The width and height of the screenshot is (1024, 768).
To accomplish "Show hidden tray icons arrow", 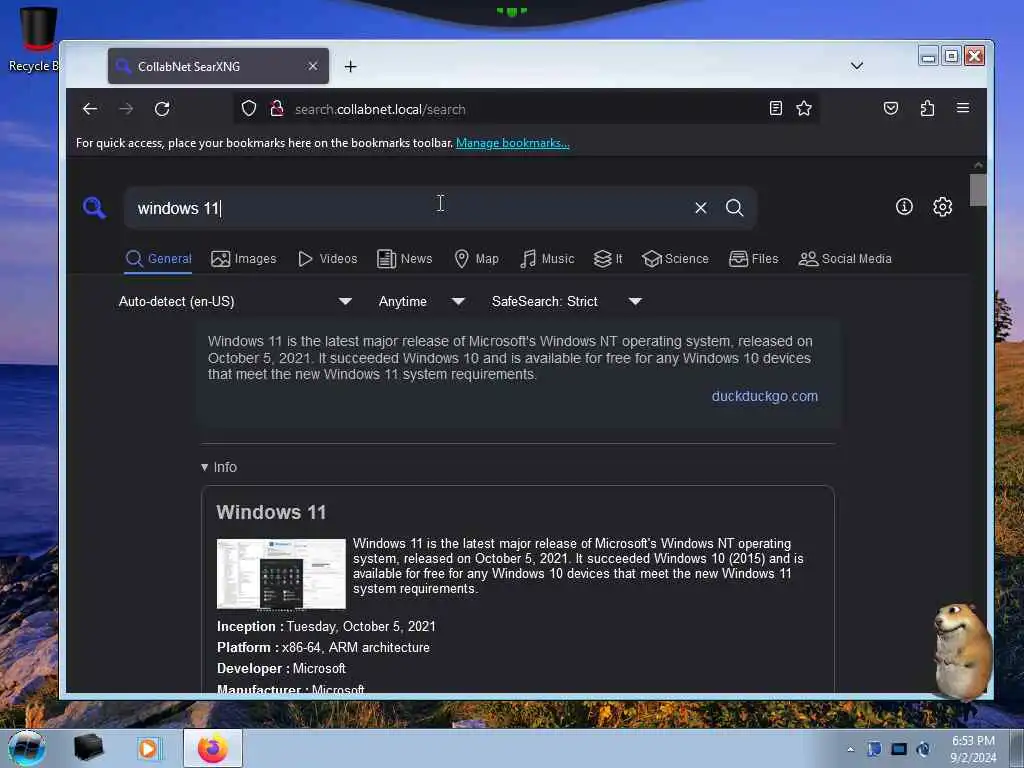I will pyautogui.click(x=850, y=750).
